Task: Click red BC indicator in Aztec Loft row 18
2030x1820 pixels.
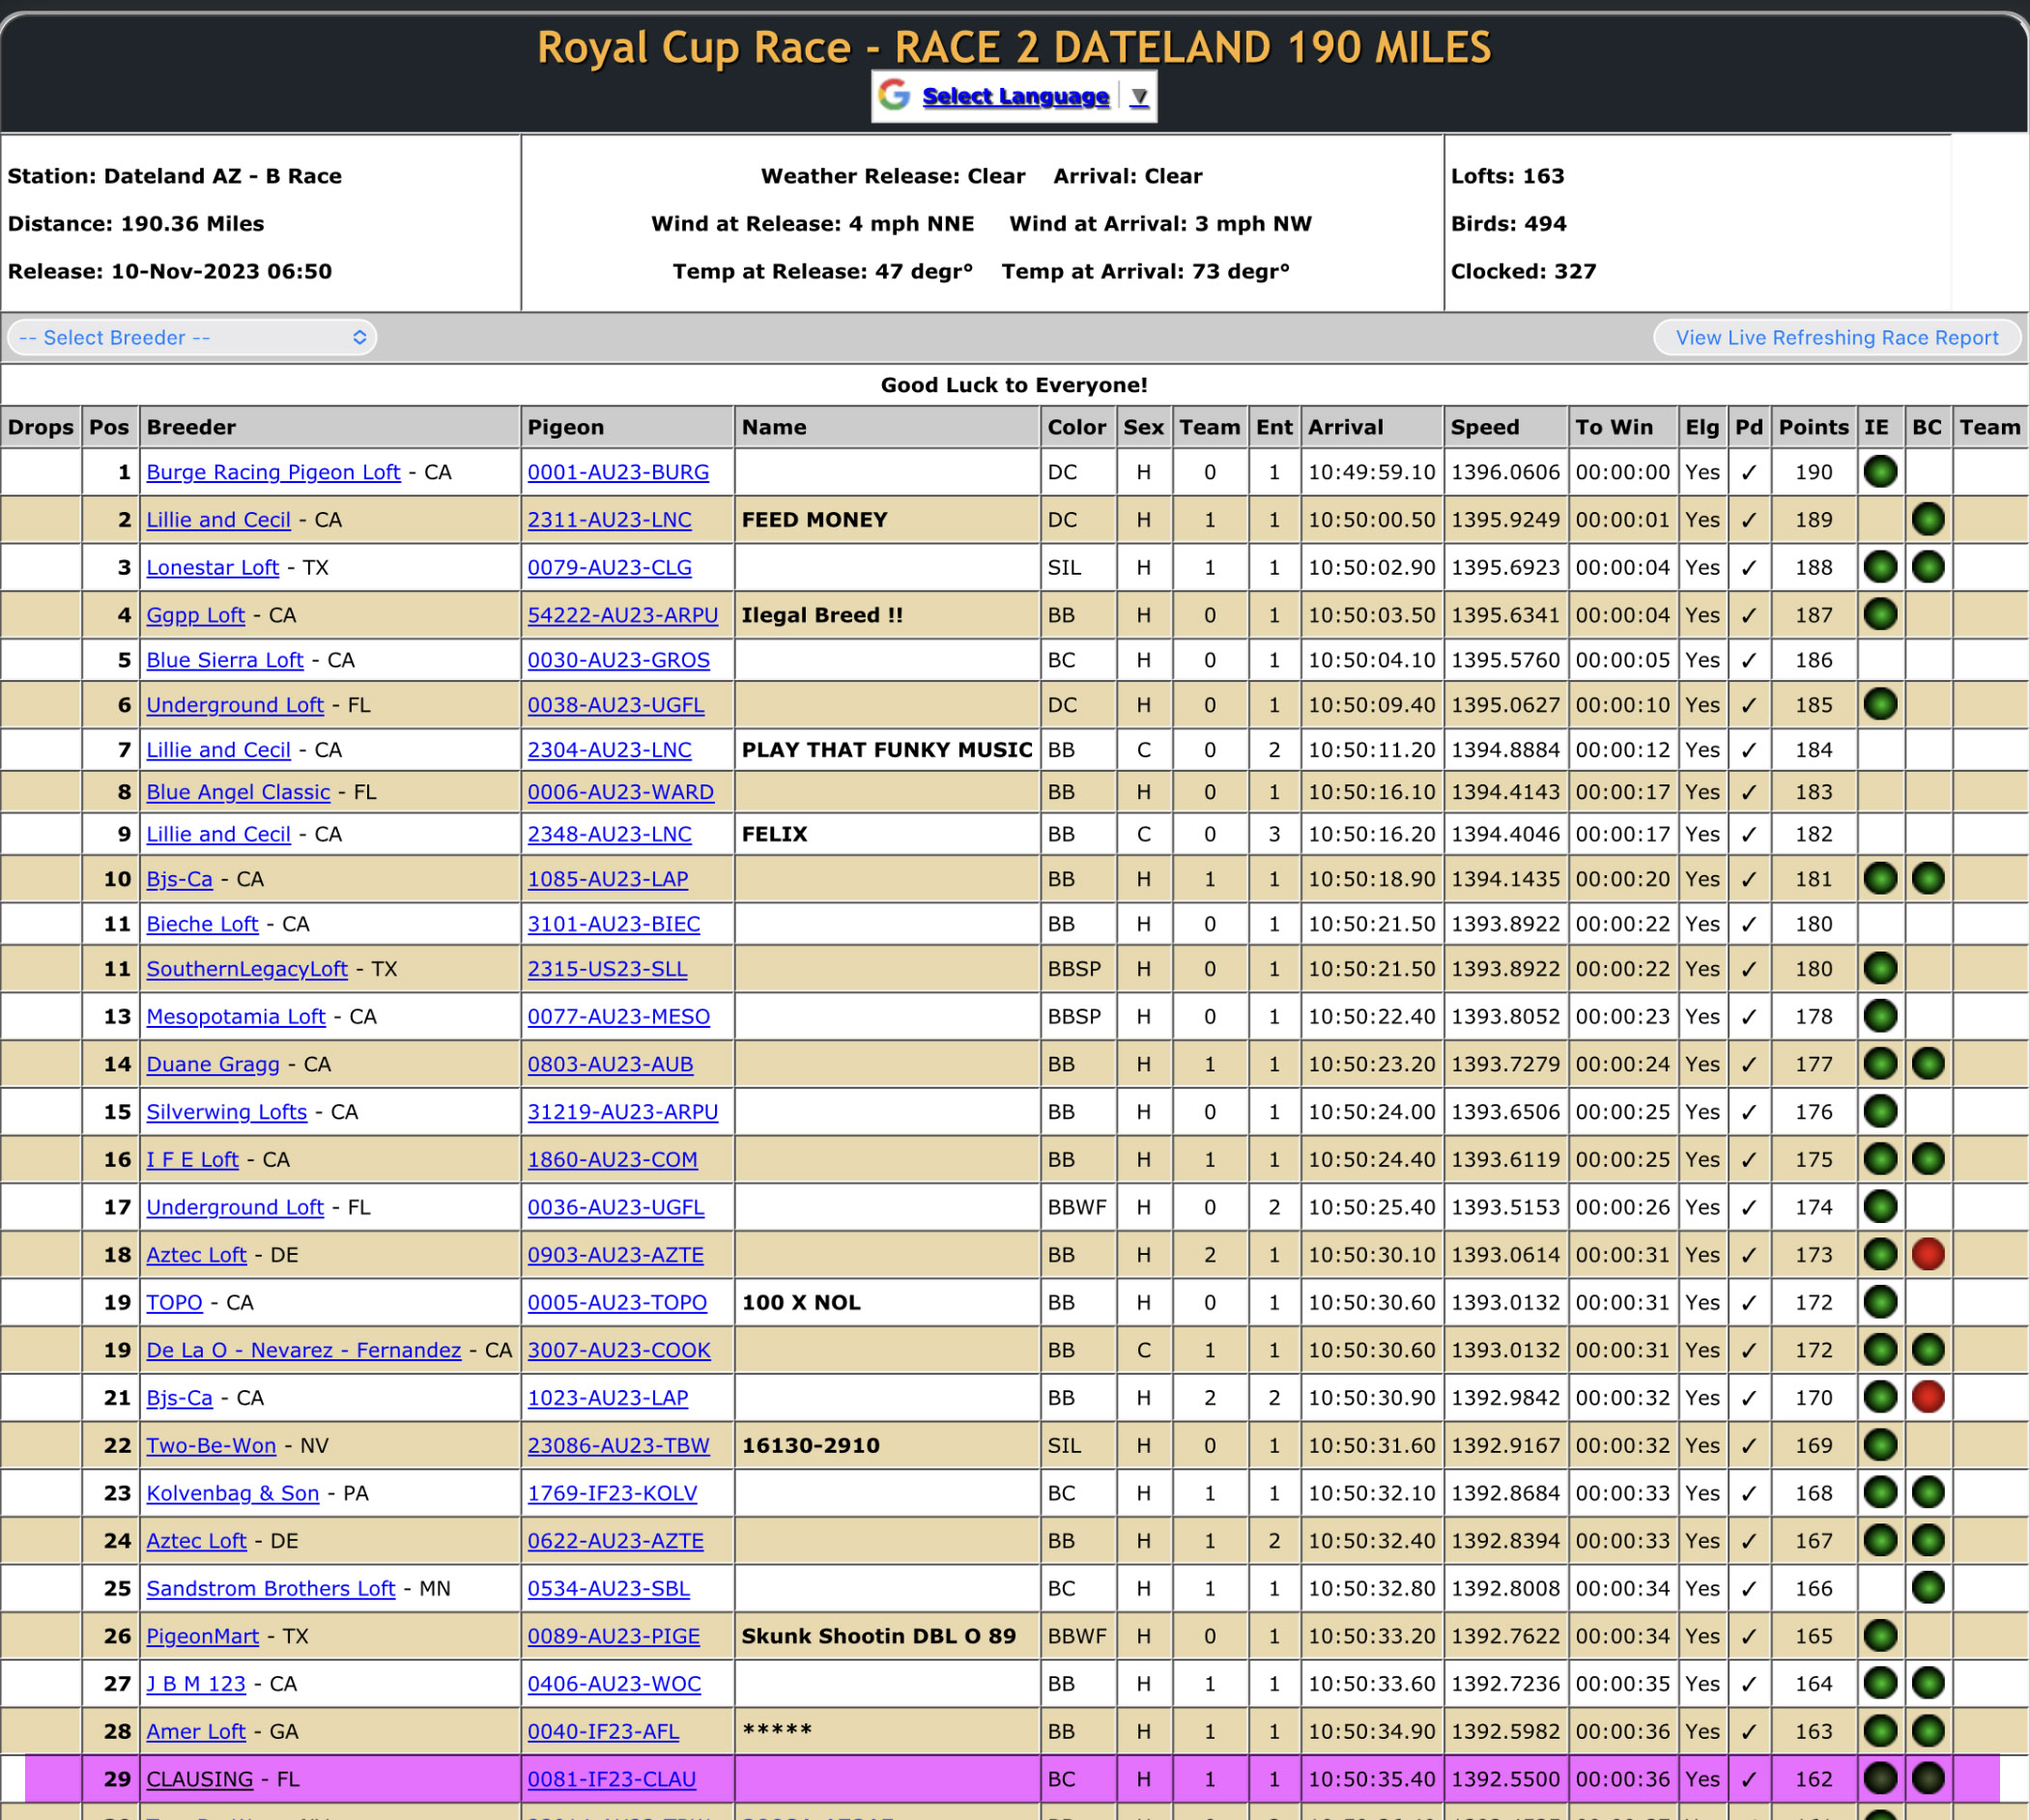Action: [1927, 1254]
